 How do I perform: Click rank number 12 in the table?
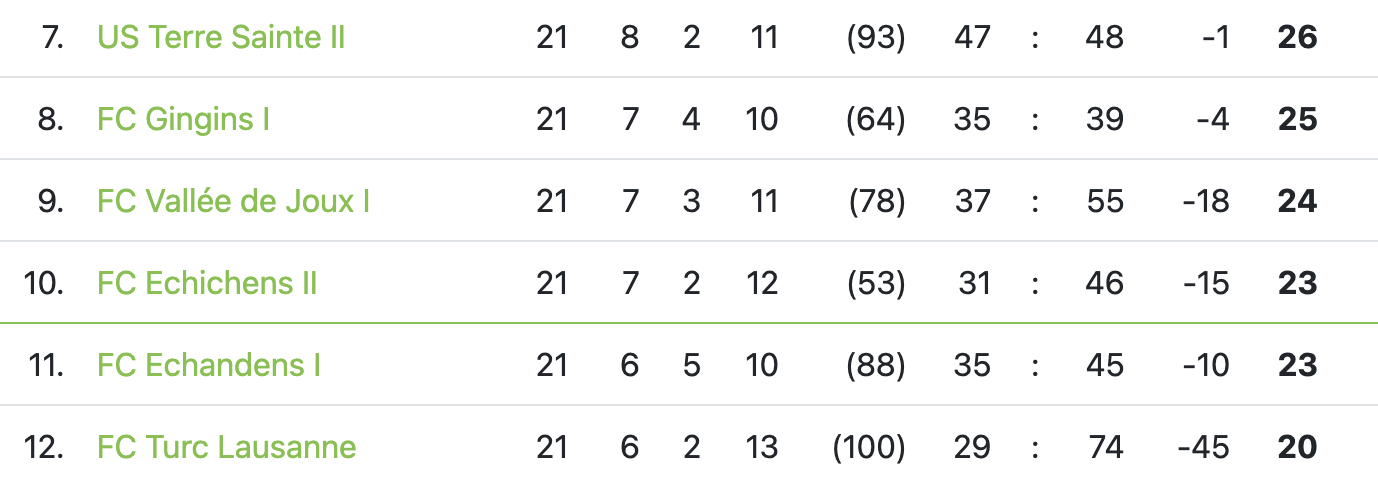point(44,447)
